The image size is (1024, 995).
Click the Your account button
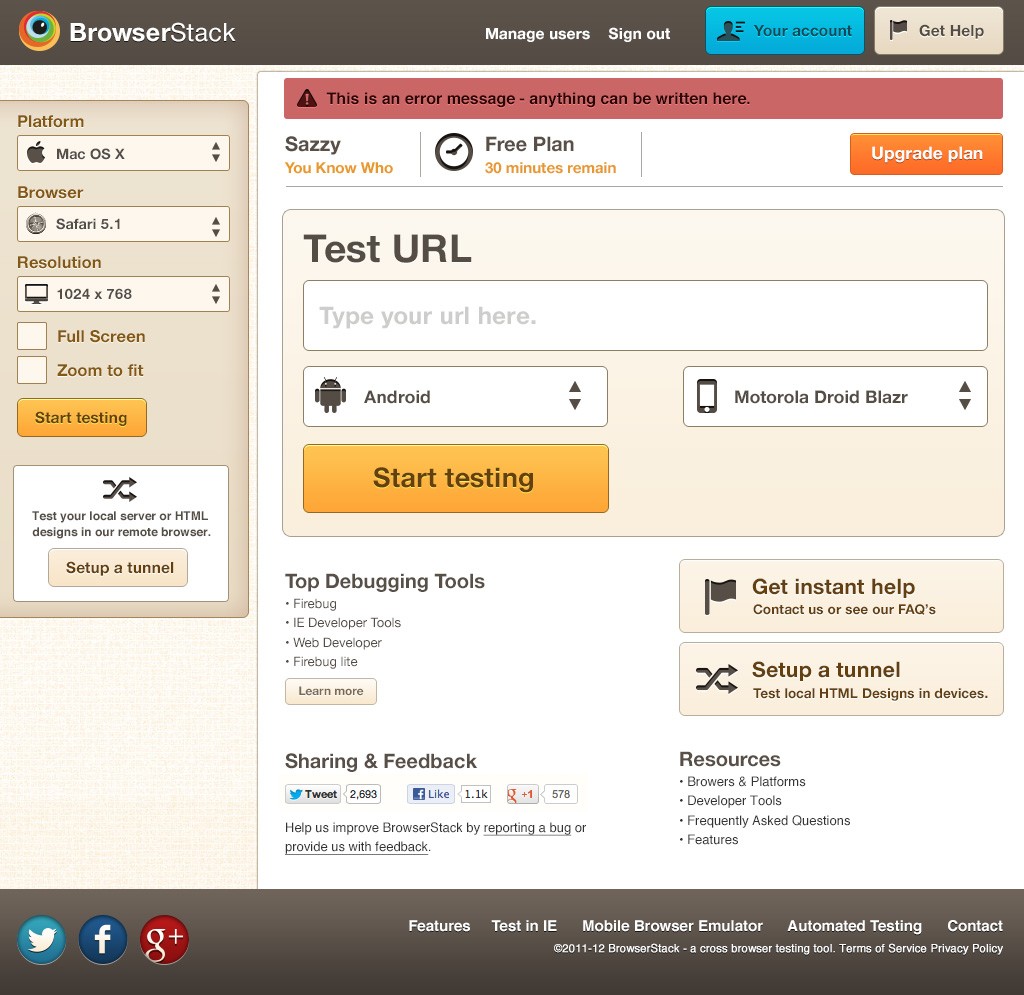(x=784, y=31)
